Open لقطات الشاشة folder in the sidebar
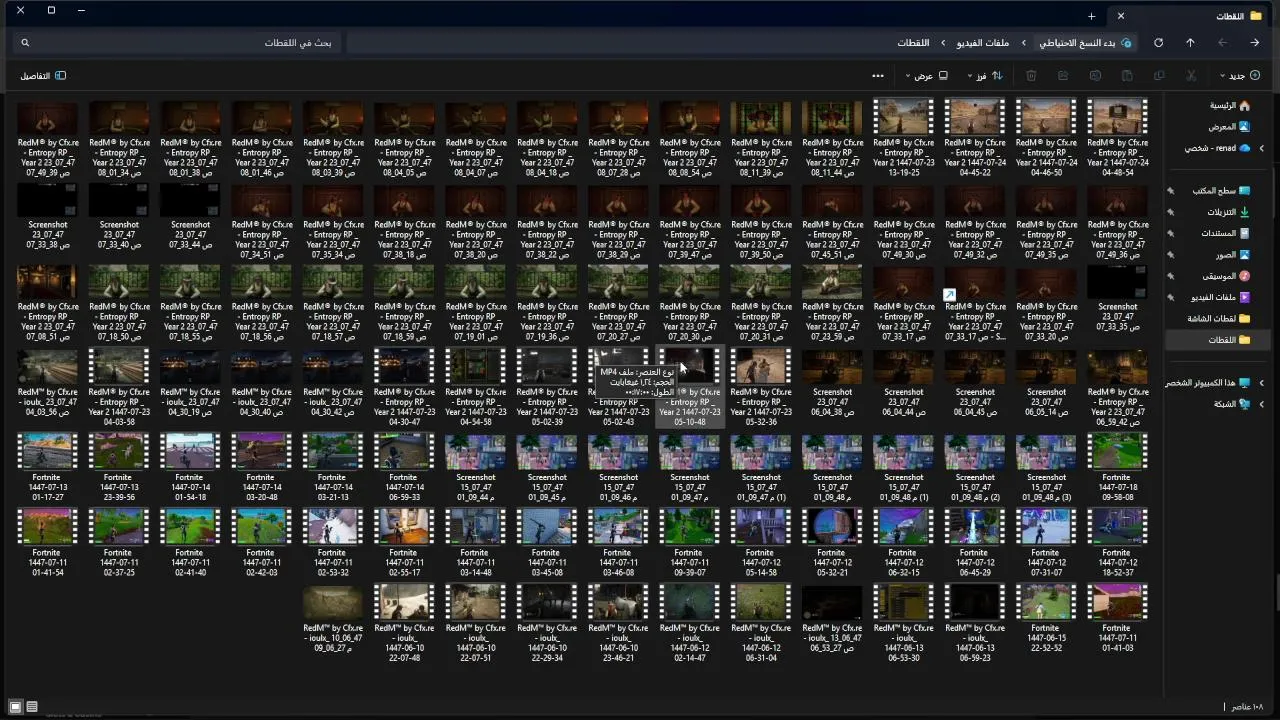The image size is (1280, 720). pyautogui.click(x=1217, y=319)
